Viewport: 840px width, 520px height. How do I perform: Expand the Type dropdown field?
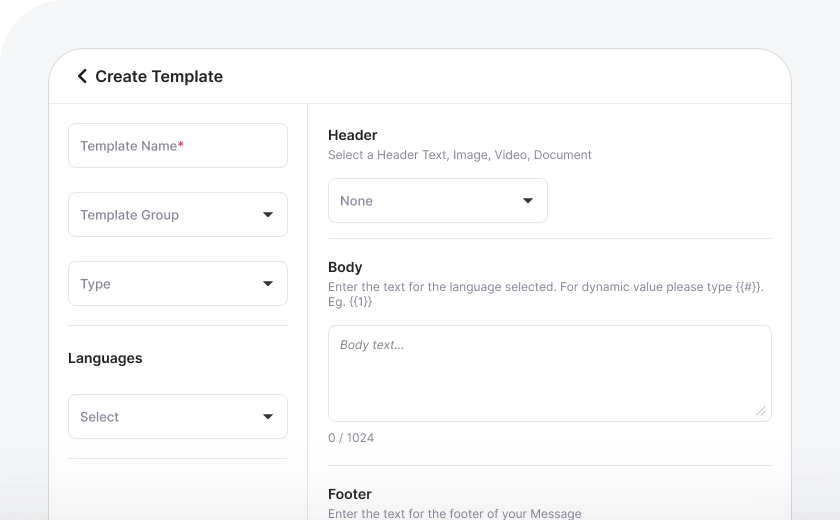click(x=165, y=284)
